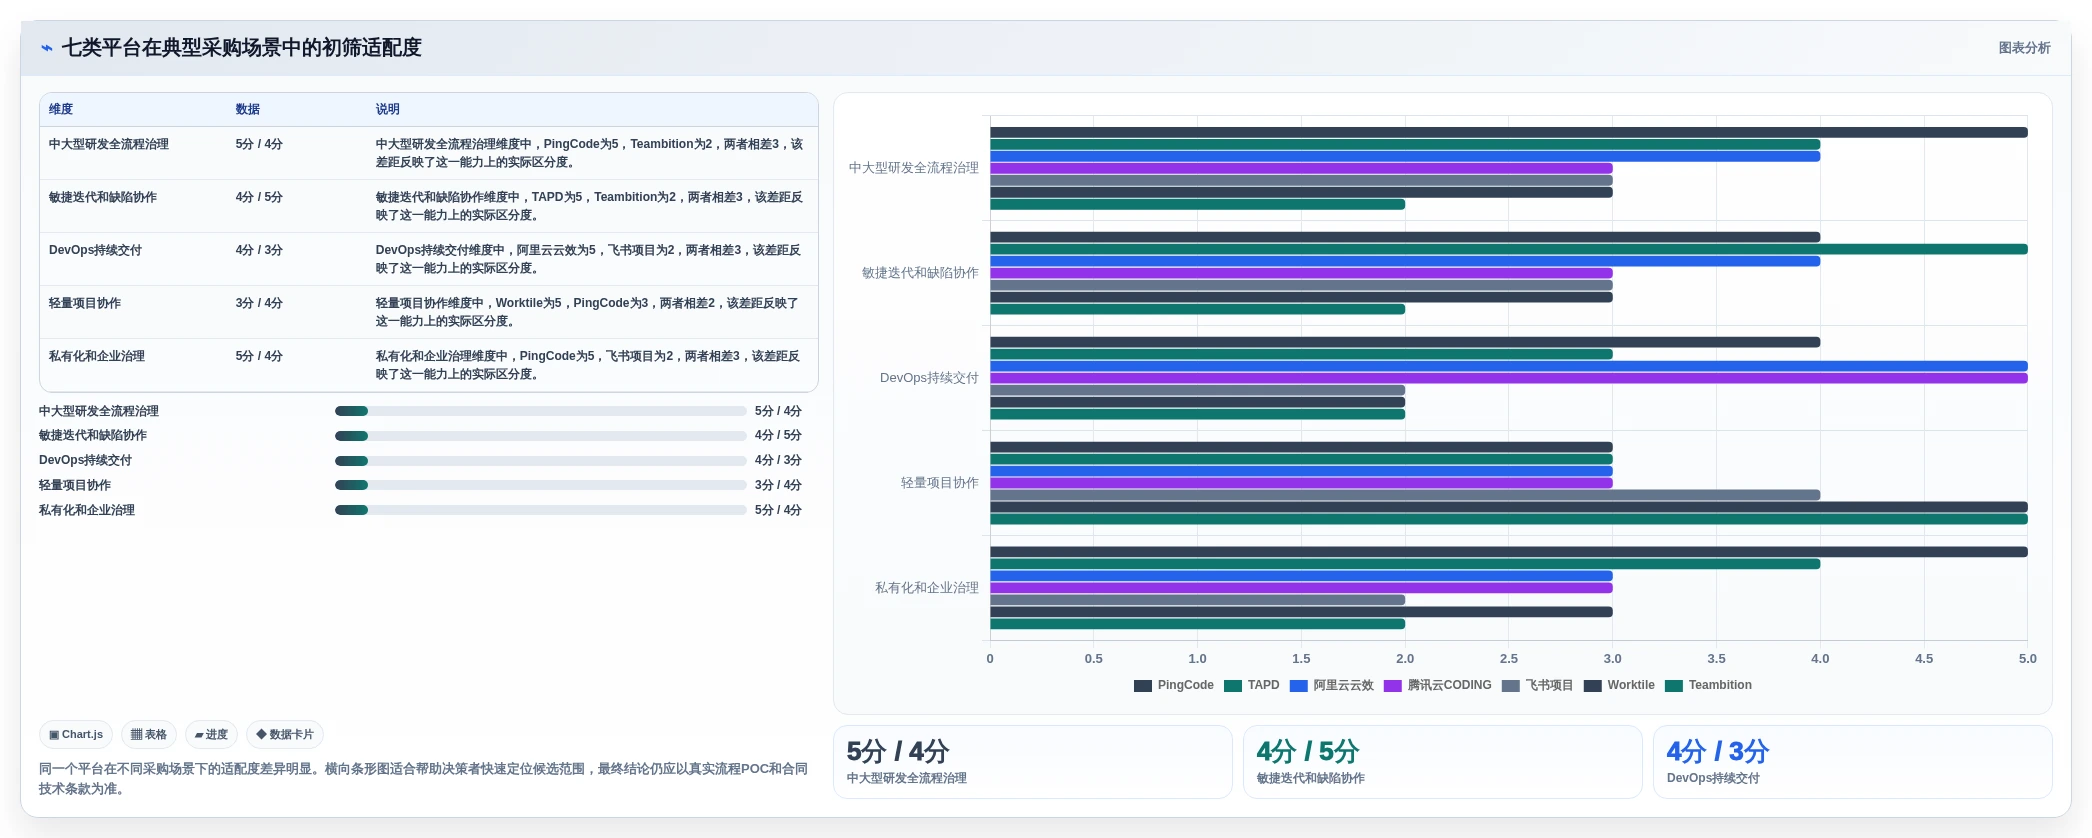Select the 私有化和企业治理 table row

[x=429, y=365]
